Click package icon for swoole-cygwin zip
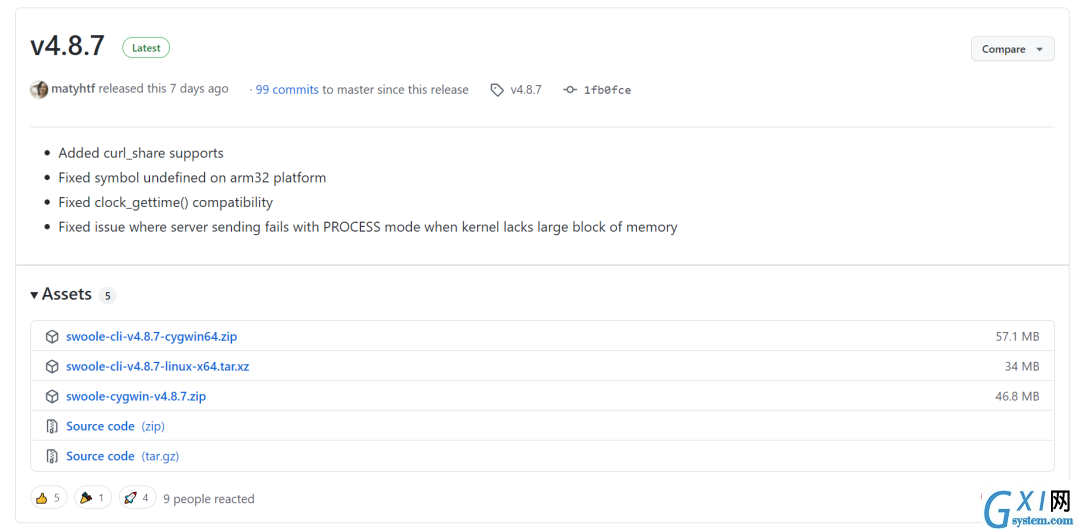The height and width of the screenshot is (529, 1080). (52, 397)
